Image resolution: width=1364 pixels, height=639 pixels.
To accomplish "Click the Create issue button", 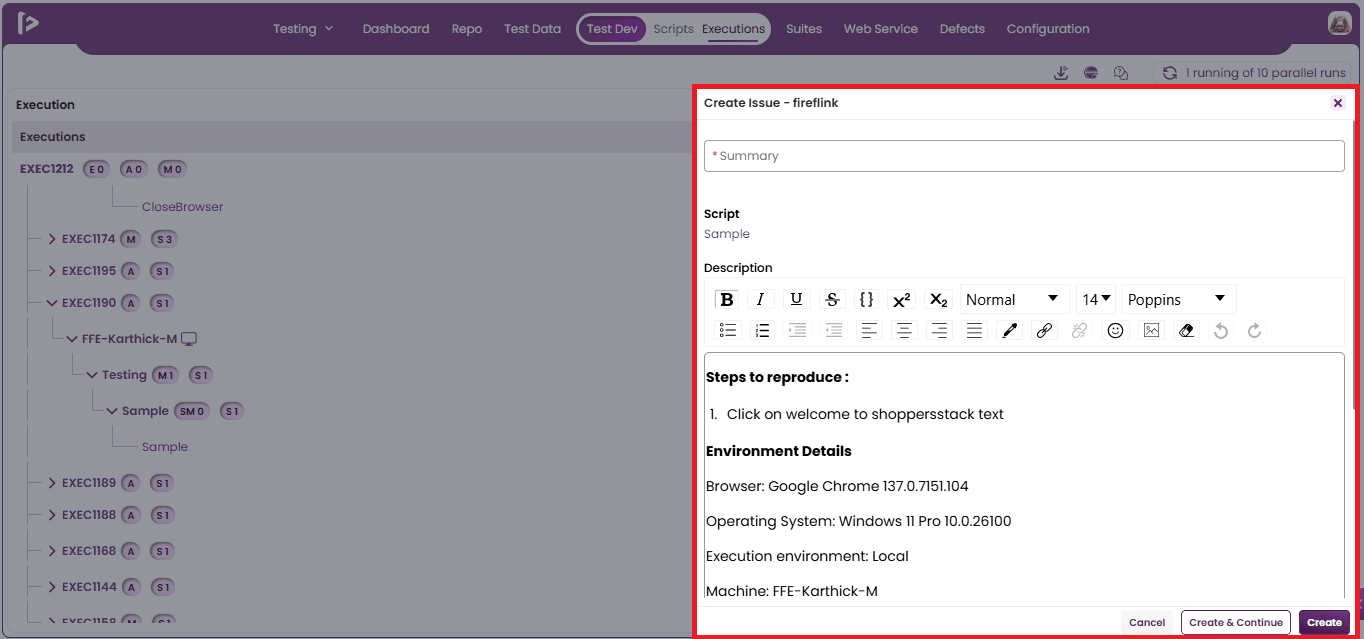I will click(1324, 622).
